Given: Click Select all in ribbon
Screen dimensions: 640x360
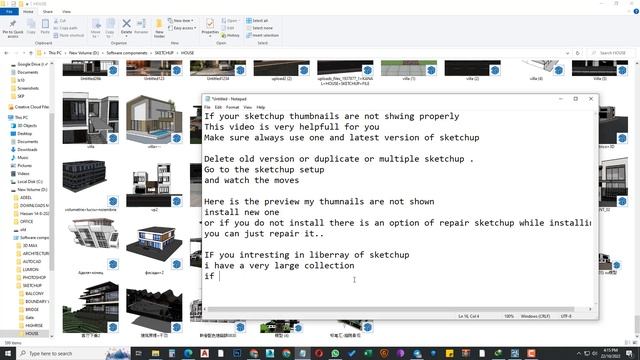Looking at the screenshot, I should [x=257, y=20].
